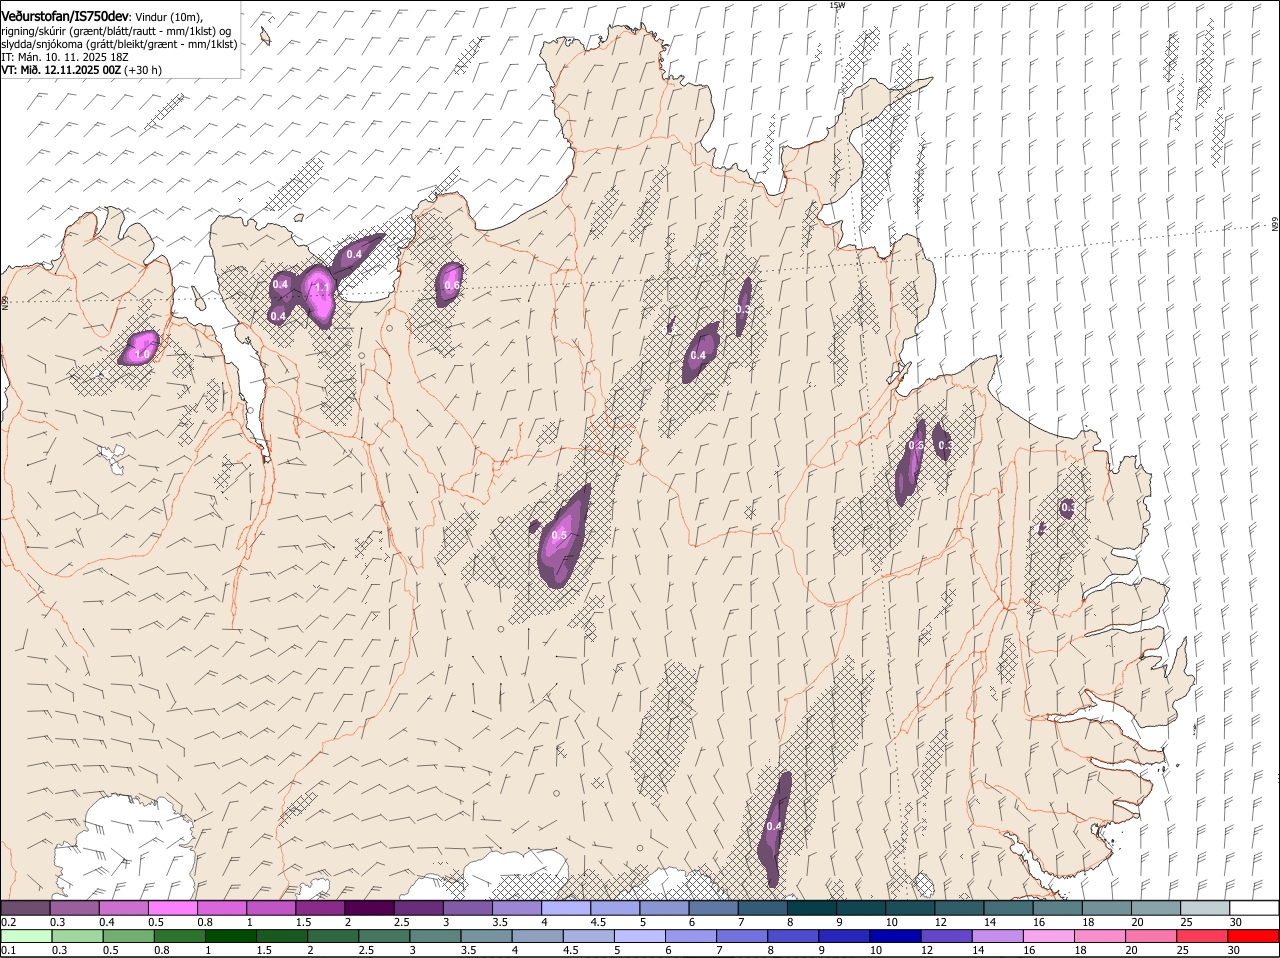Pick the purple-row swatch starting at 0.2
Screen dimensions: 1280x958
(25, 908)
